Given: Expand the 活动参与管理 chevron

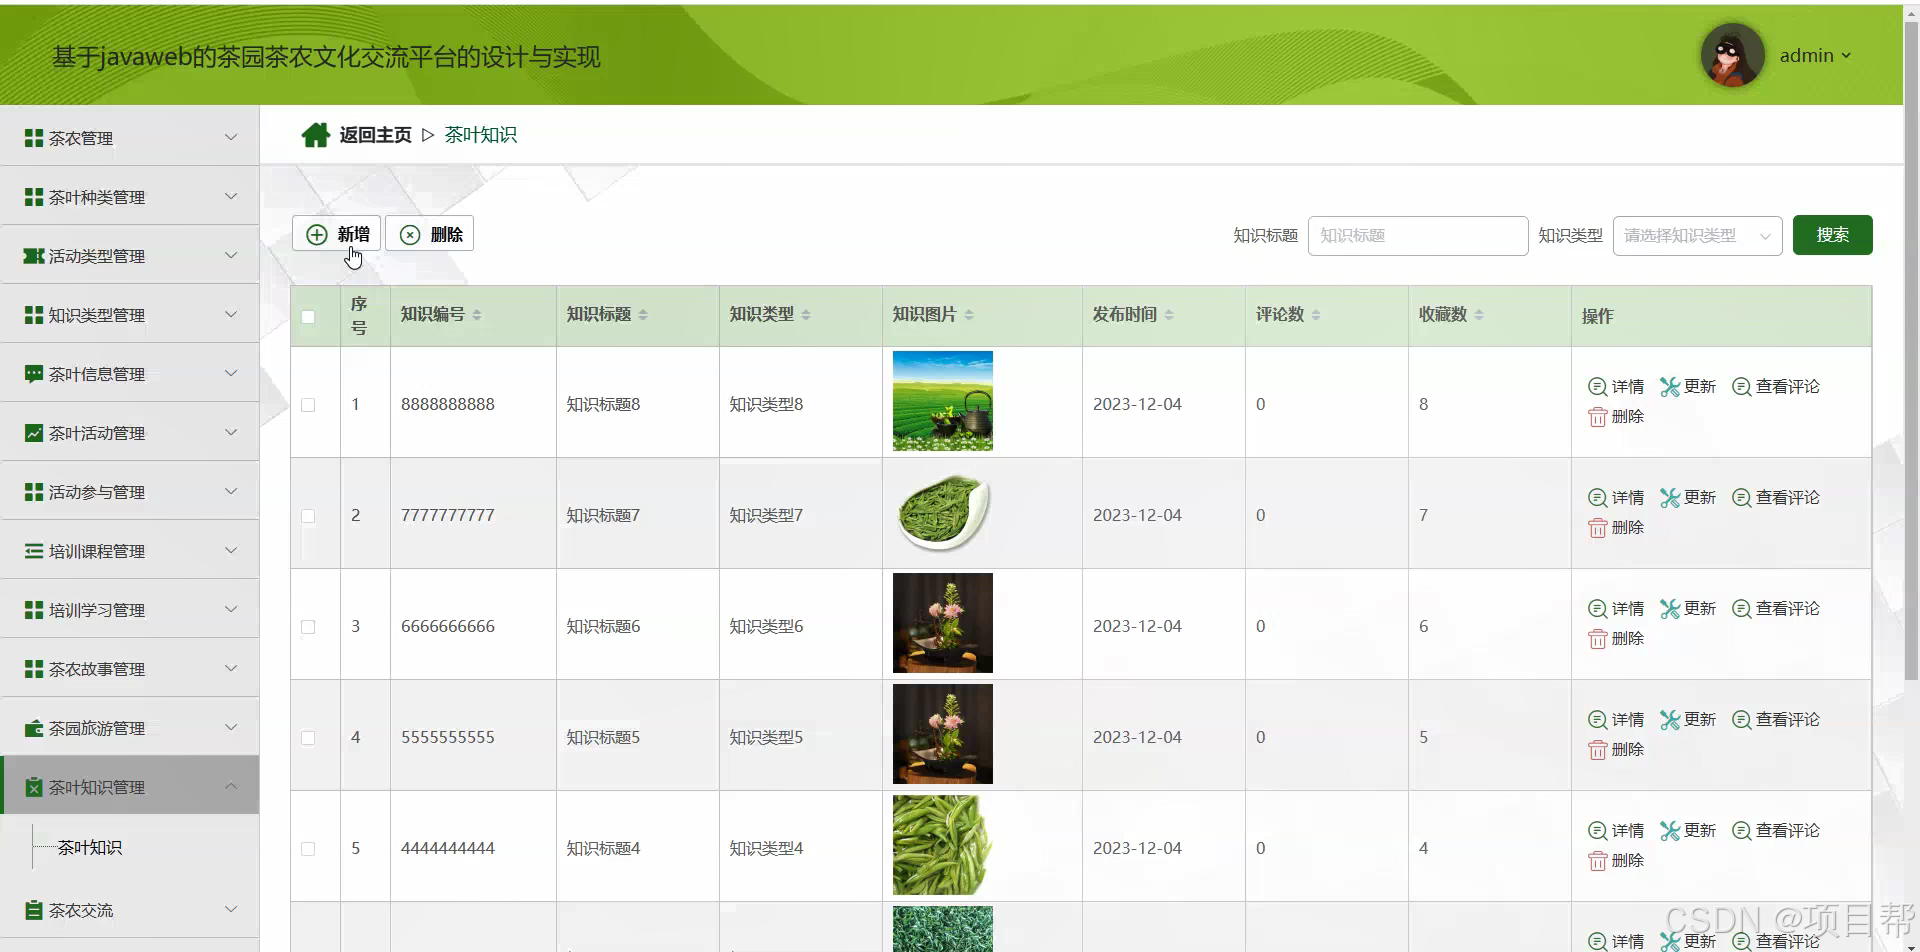Looking at the screenshot, I should [231, 491].
